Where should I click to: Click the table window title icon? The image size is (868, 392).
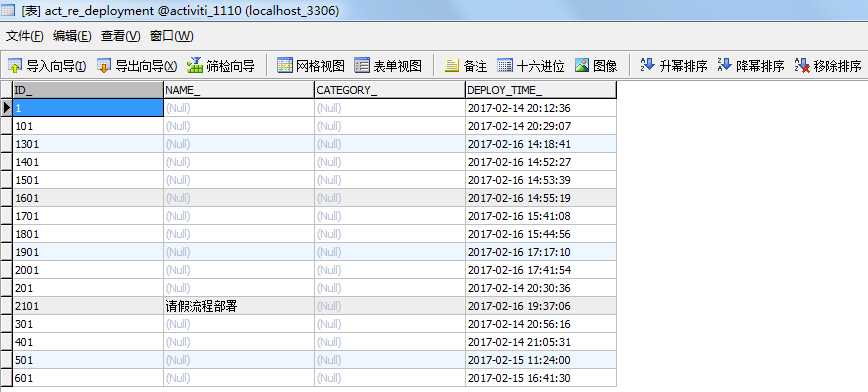click(8, 10)
